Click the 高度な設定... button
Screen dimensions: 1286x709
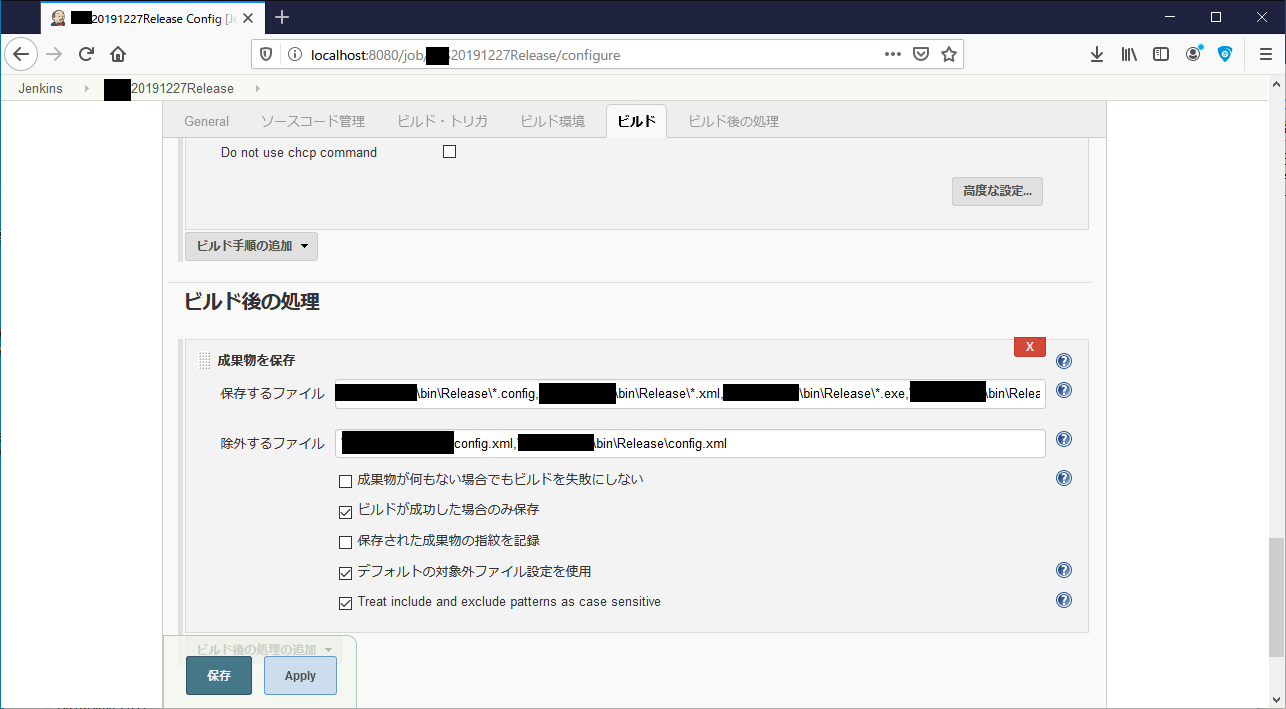click(997, 191)
